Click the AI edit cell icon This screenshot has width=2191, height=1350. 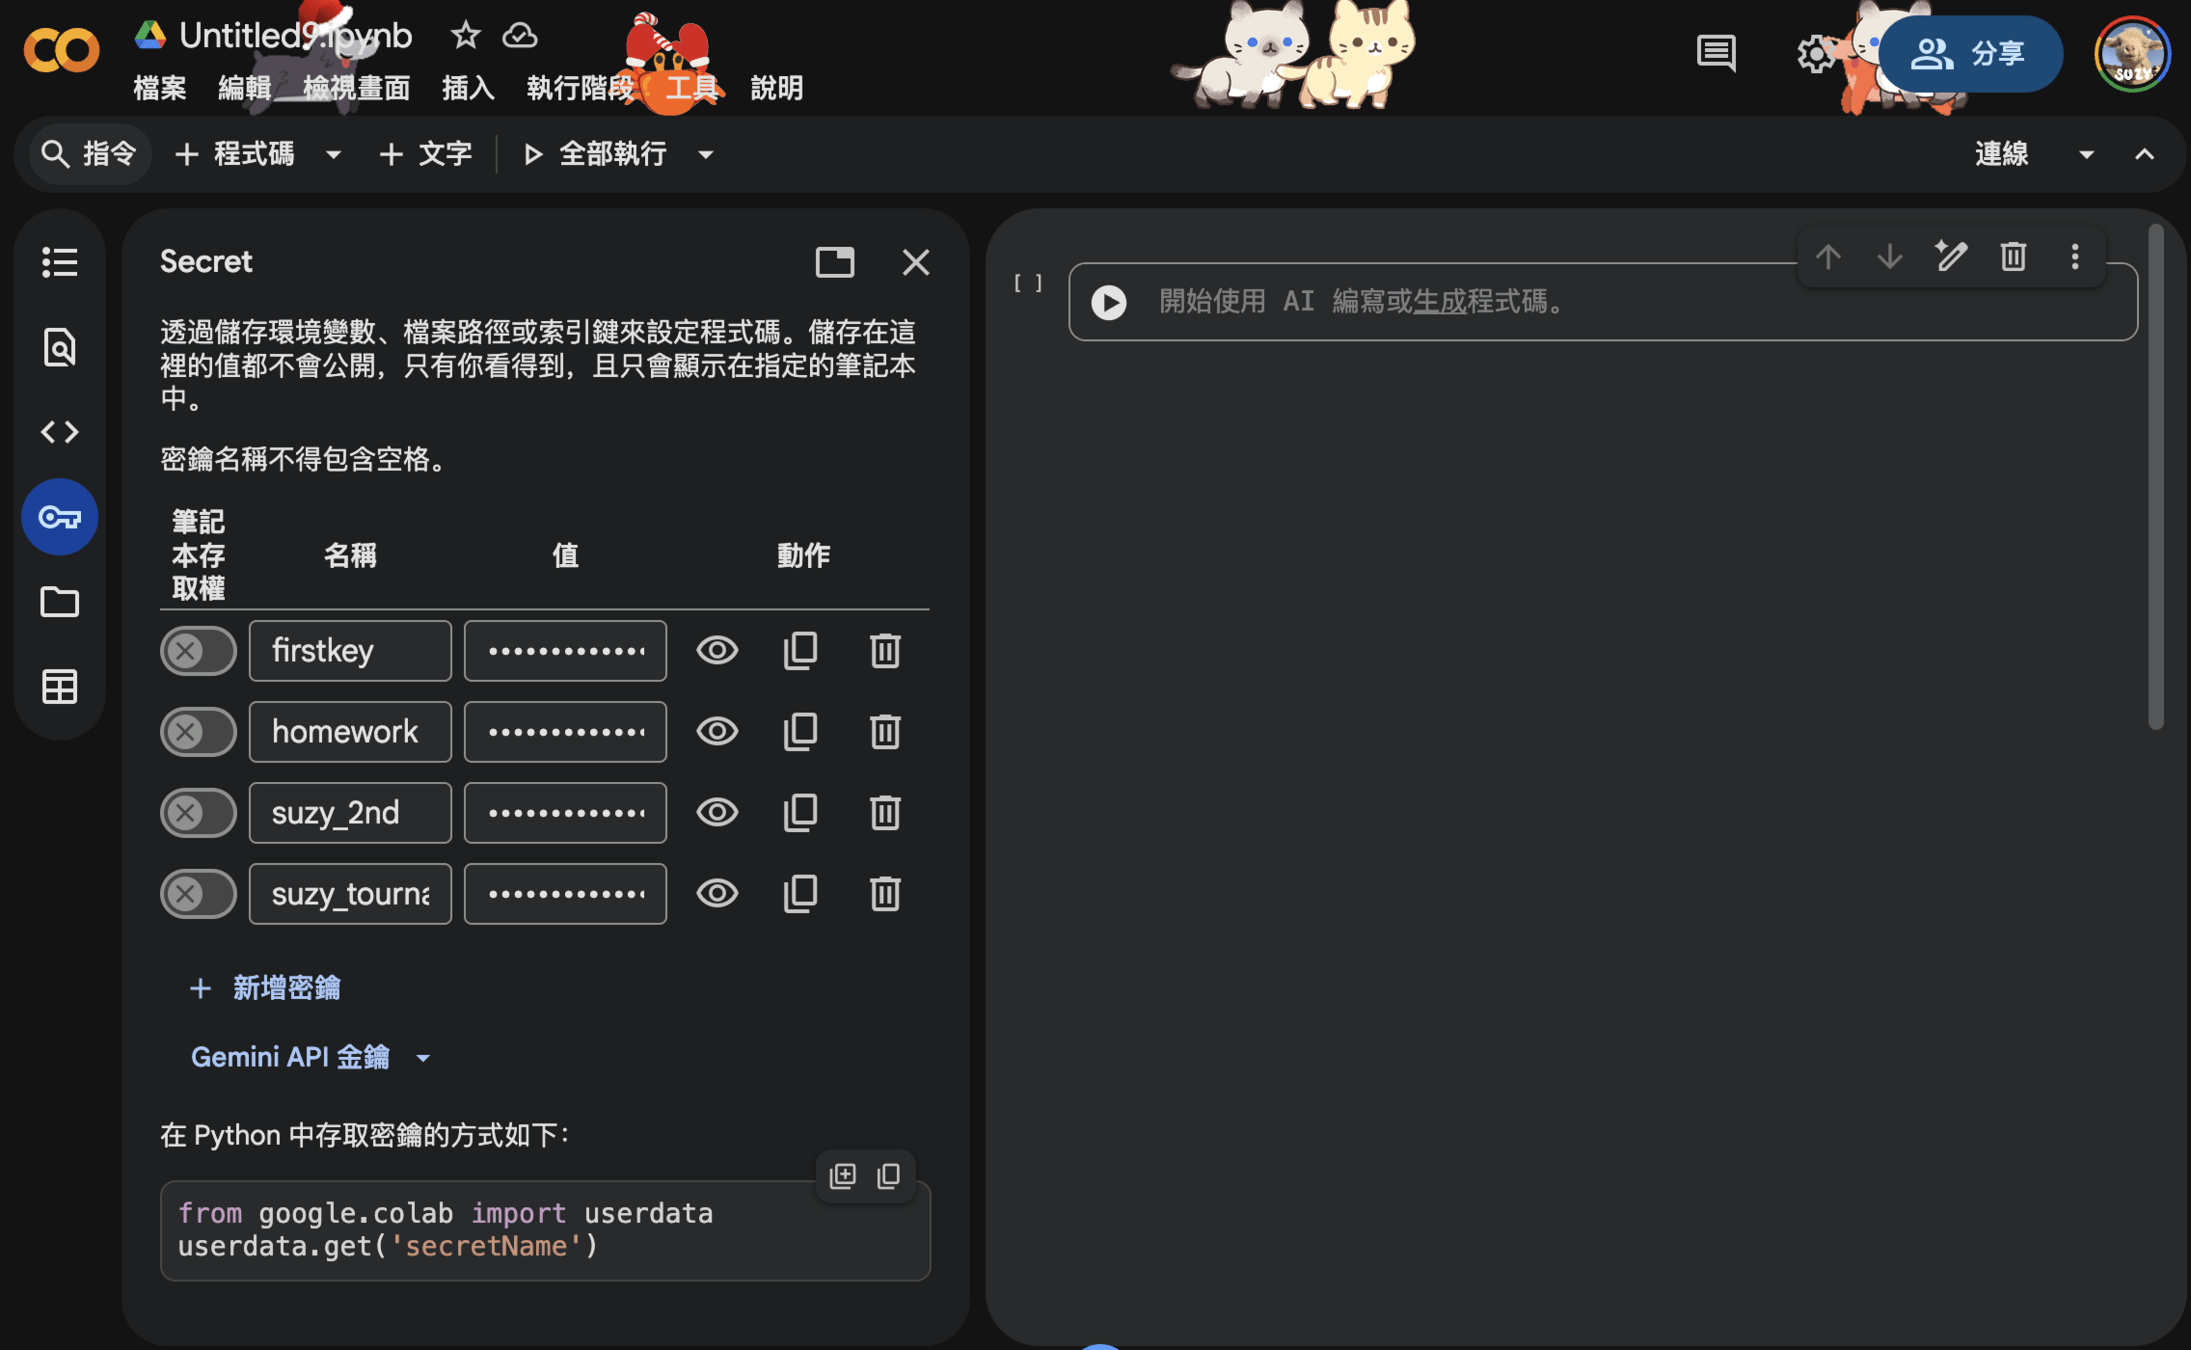[x=1950, y=257]
